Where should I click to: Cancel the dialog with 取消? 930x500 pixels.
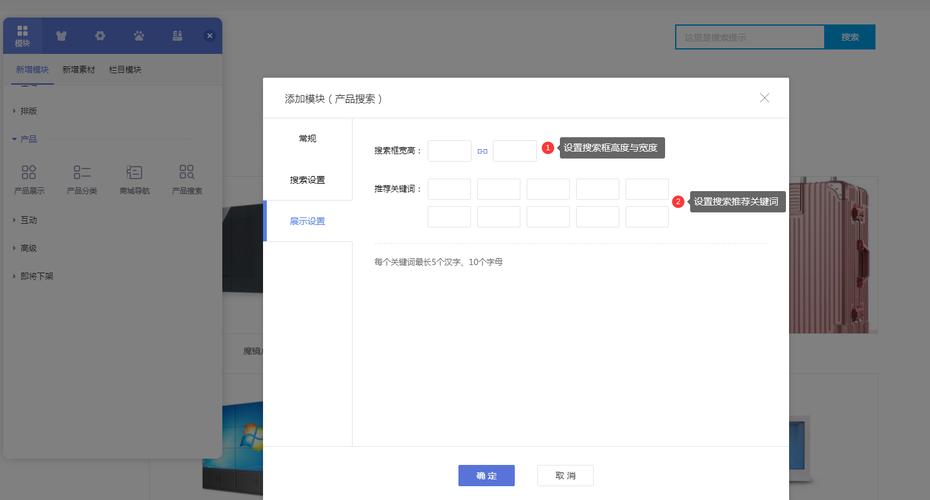[565, 475]
